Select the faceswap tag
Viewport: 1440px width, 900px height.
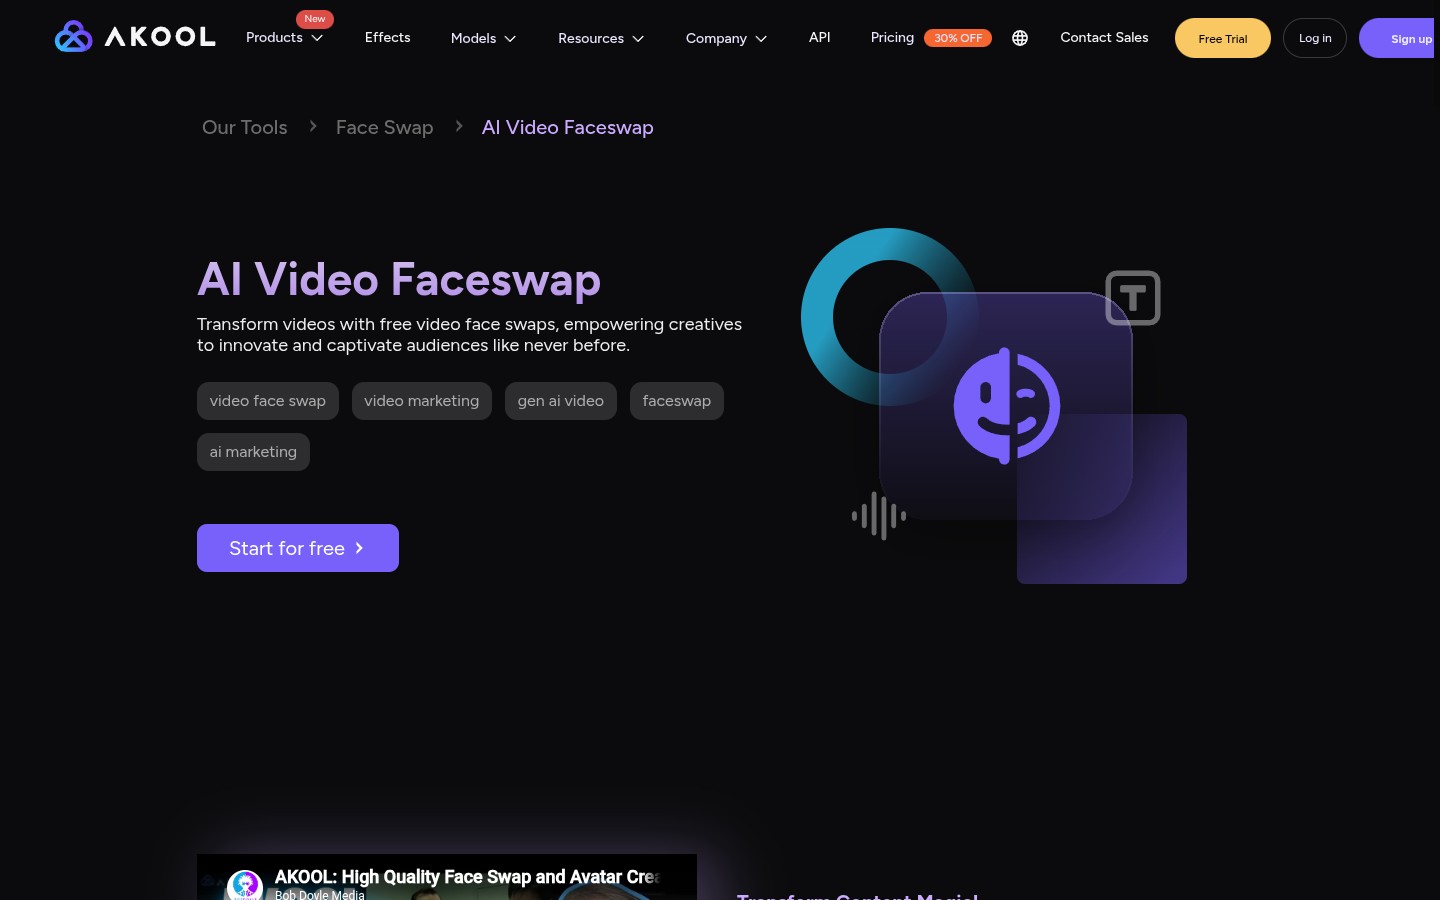(x=677, y=401)
